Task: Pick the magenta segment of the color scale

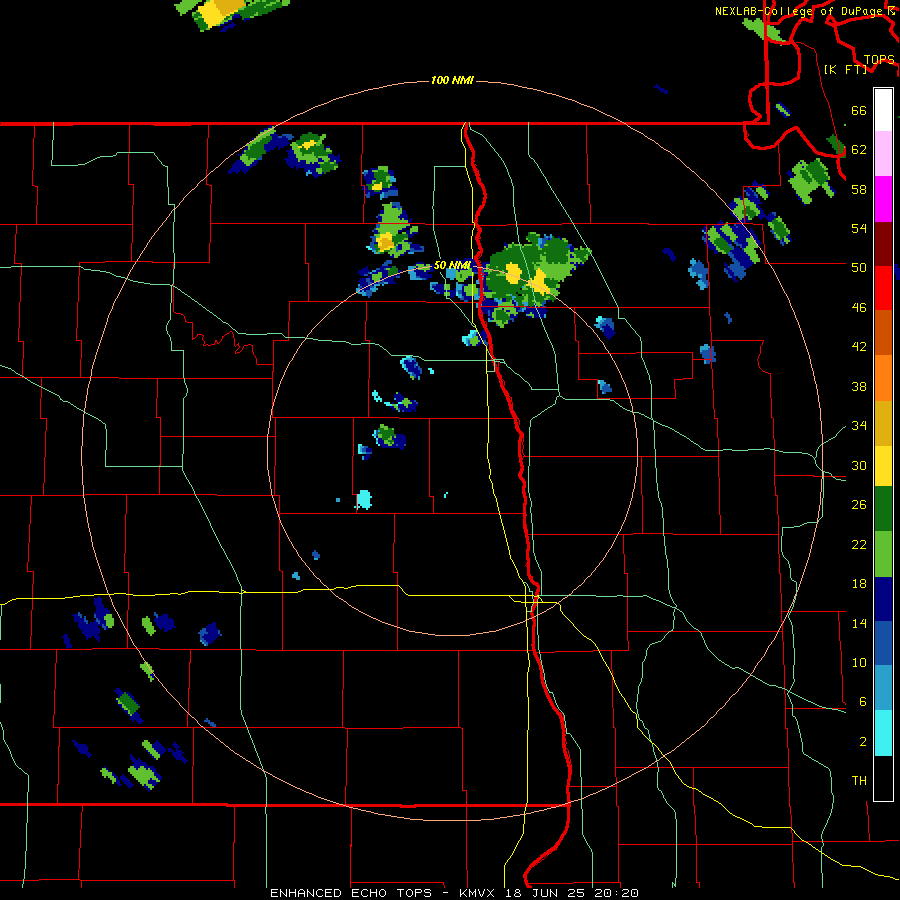Action: point(883,199)
